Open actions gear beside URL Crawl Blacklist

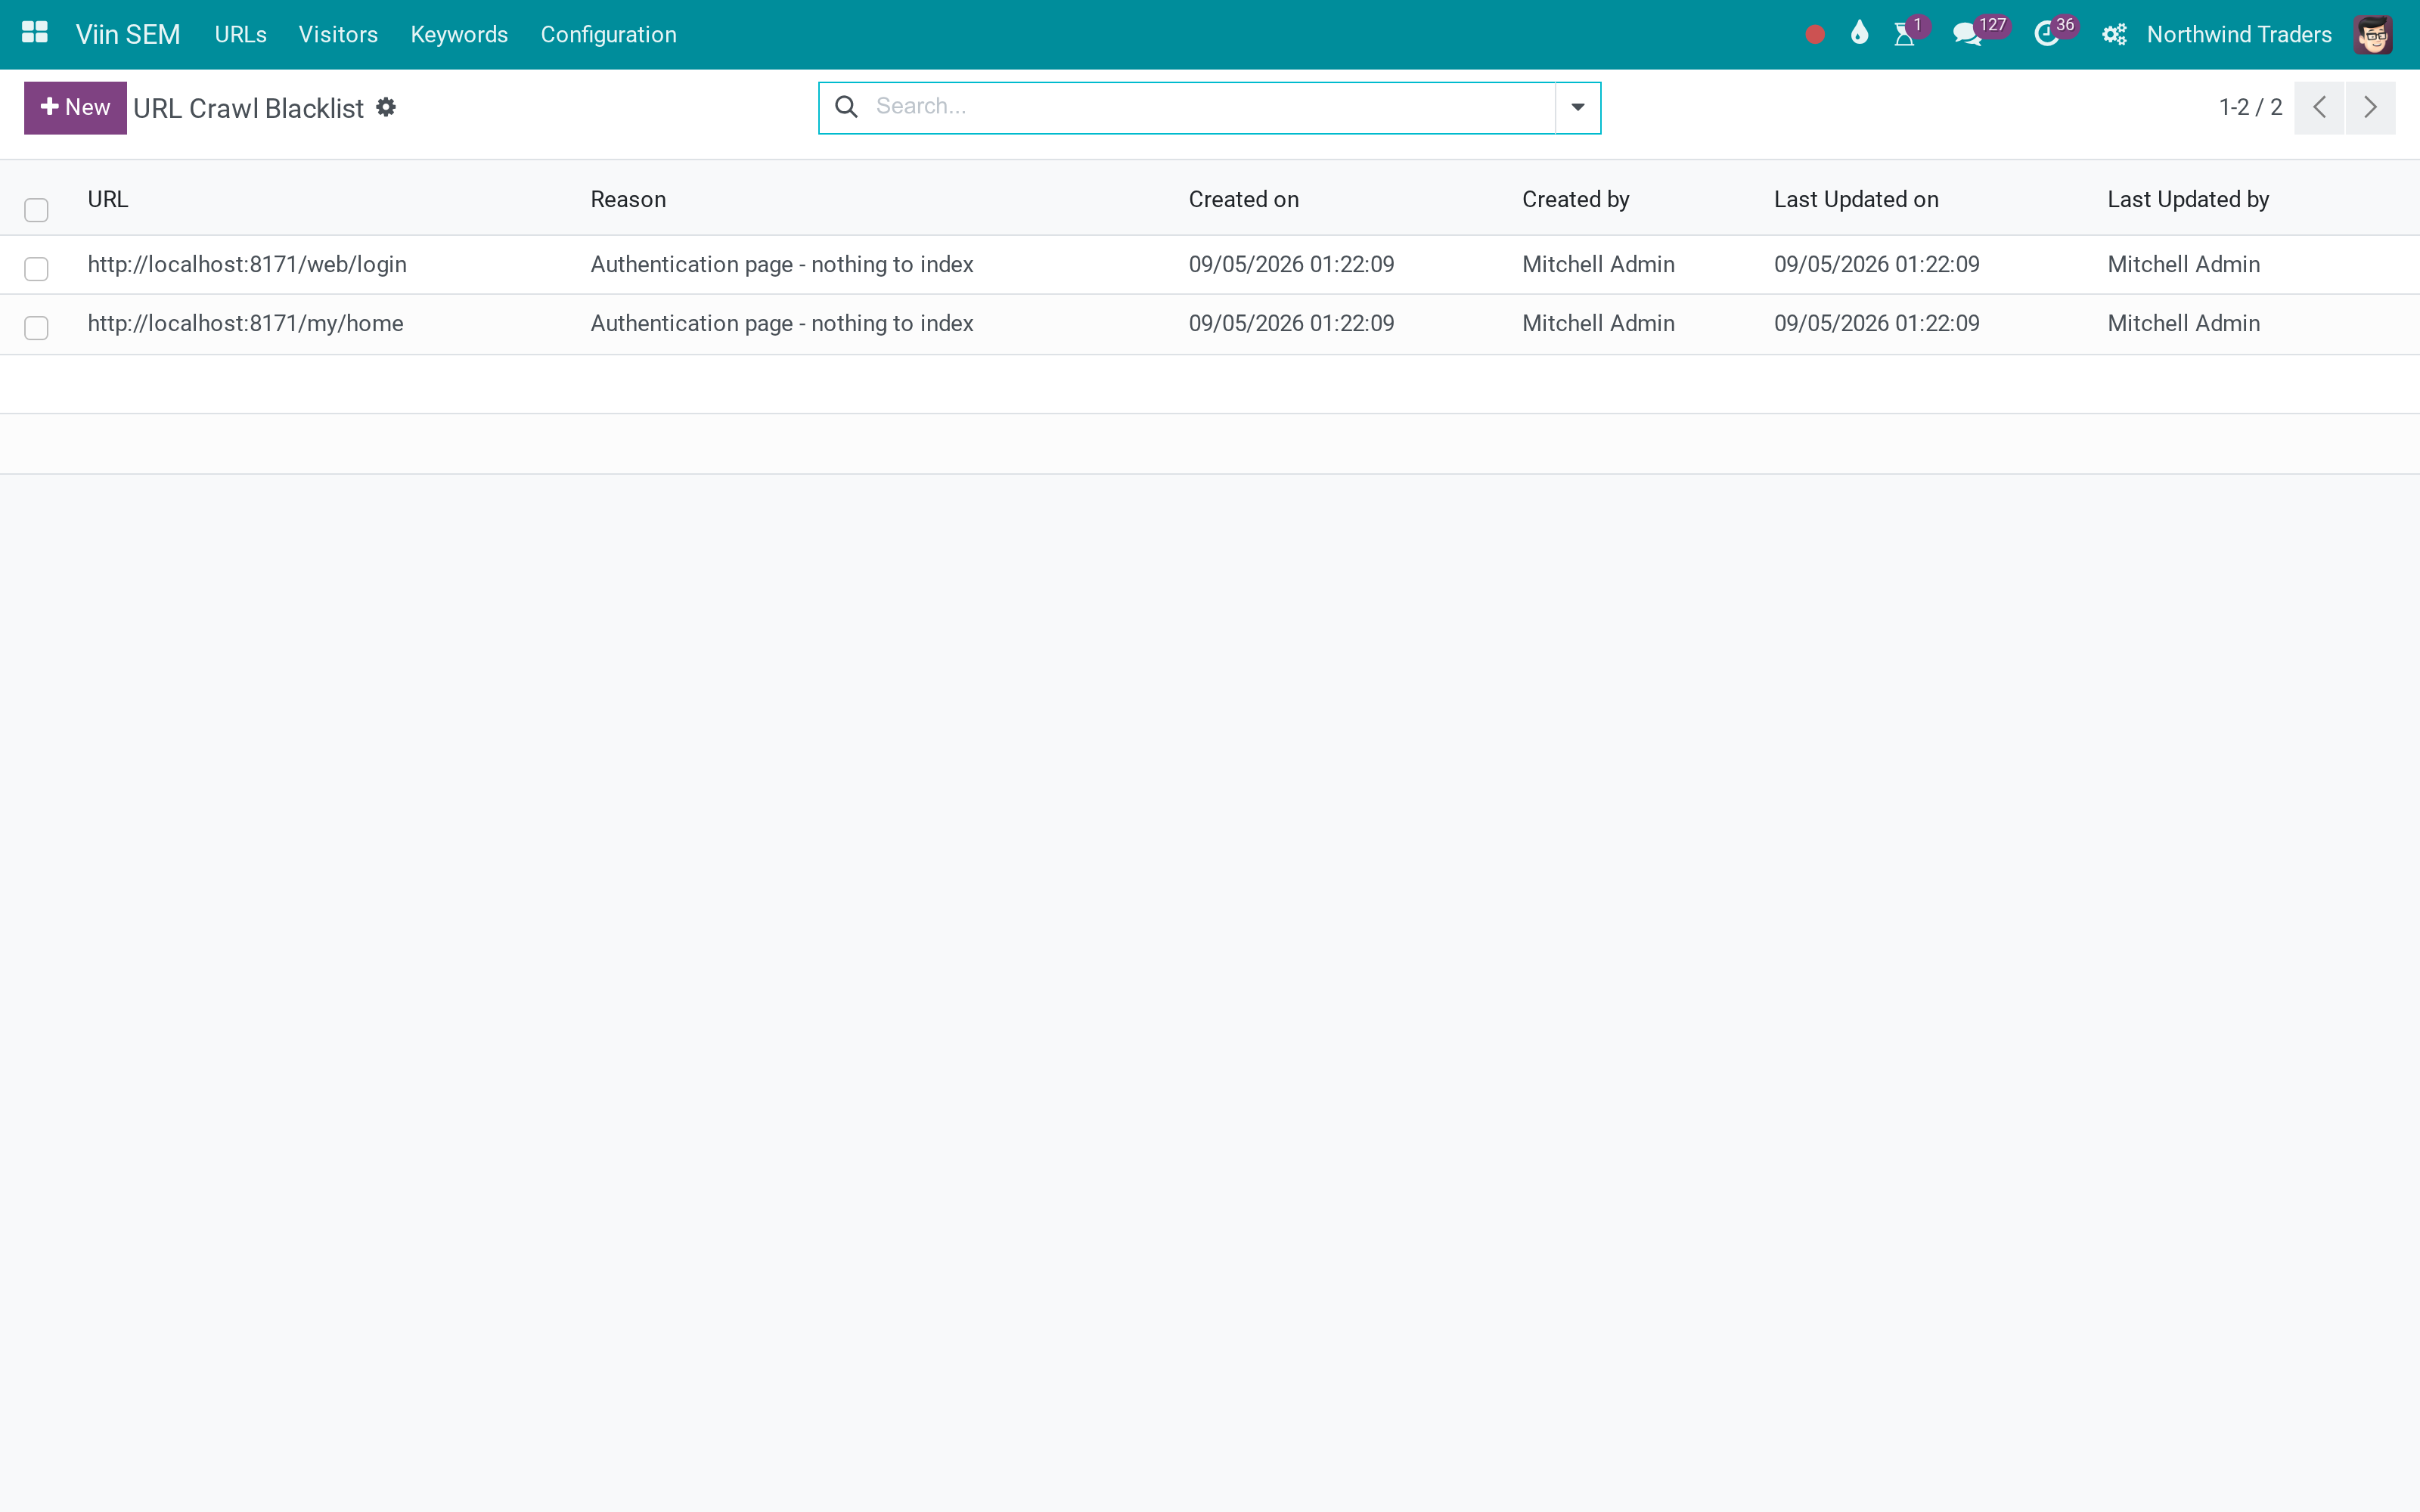point(386,107)
